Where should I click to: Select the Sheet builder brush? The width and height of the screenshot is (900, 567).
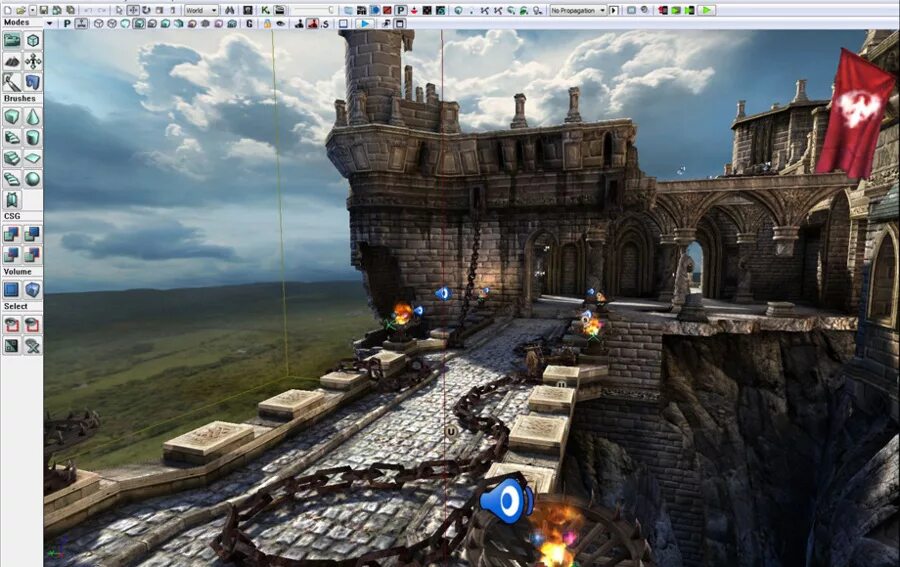pos(33,158)
